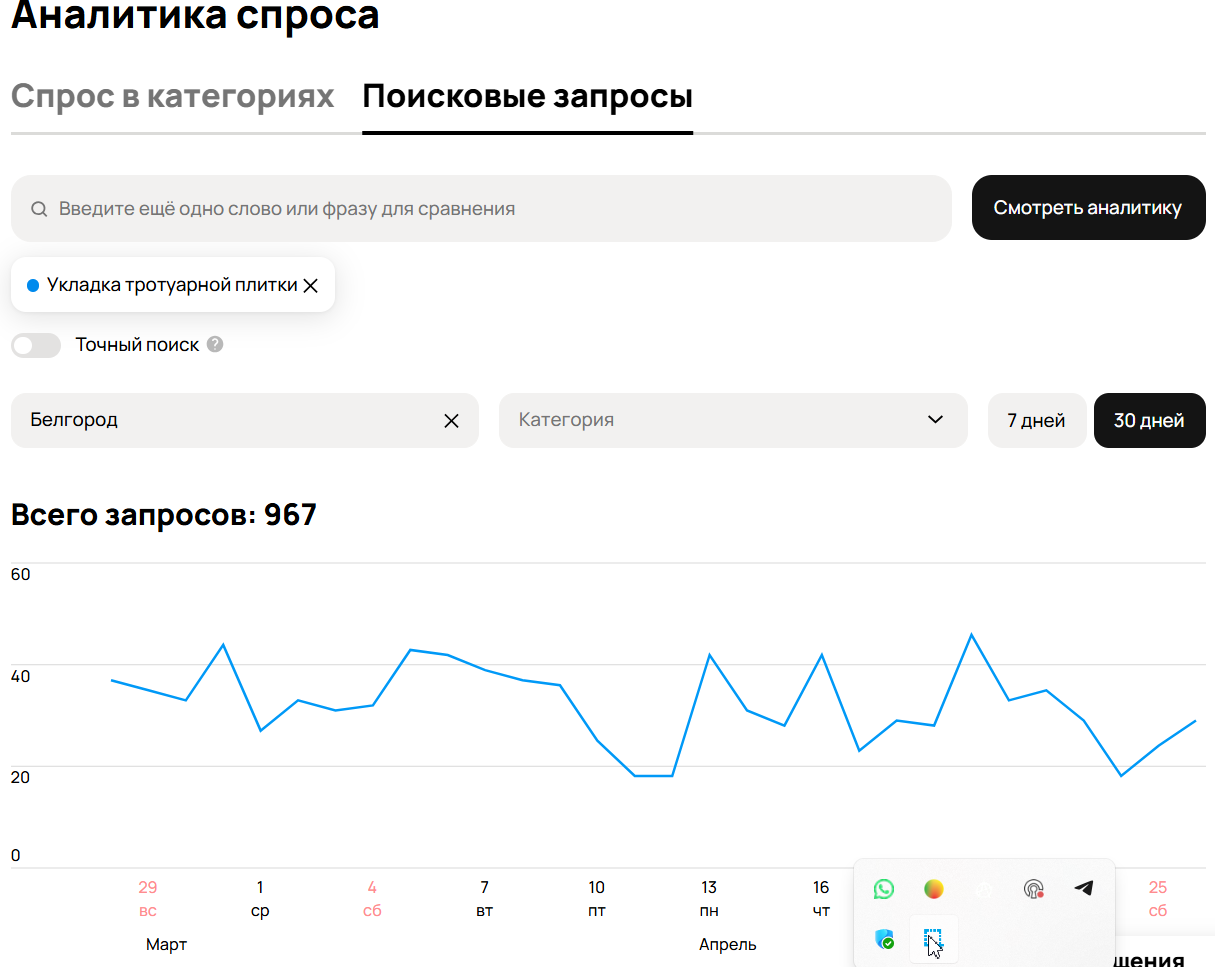Click the Telegram paper plane tray icon

point(1084,888)
